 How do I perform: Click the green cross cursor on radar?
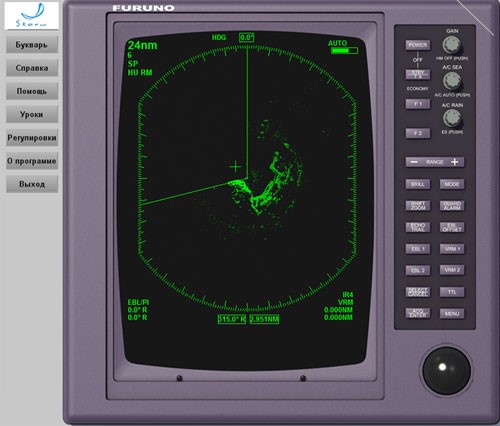(235, 167)
